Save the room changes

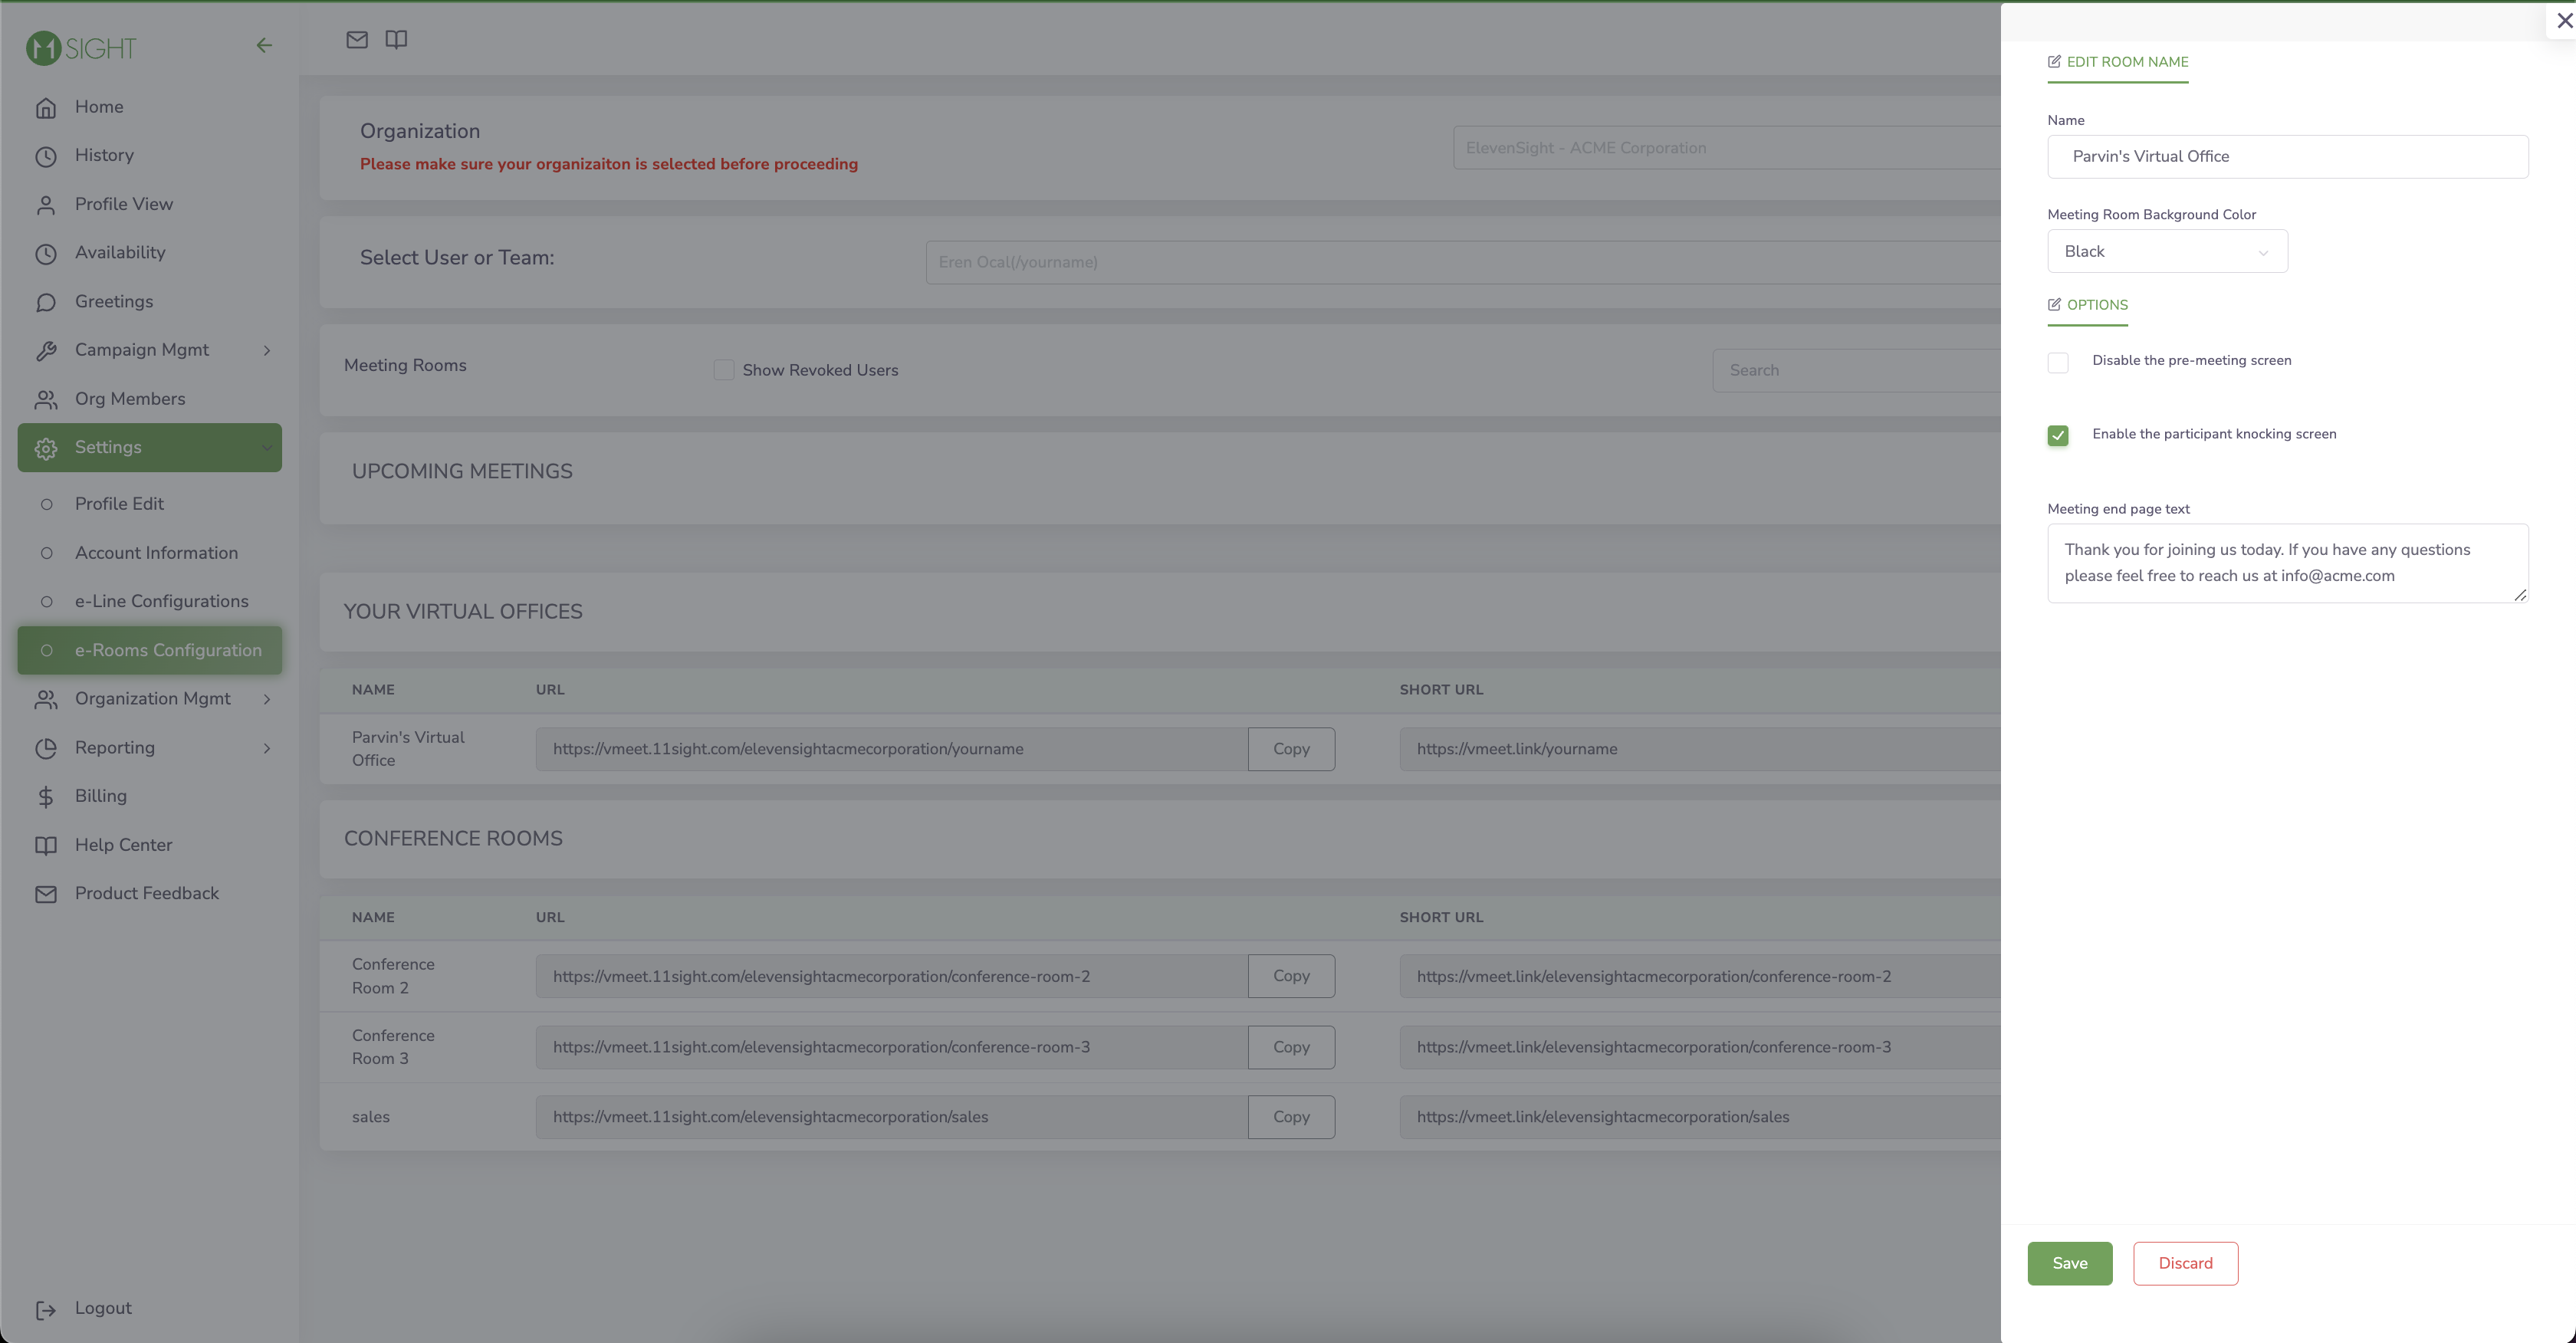coord(2070,1263)
